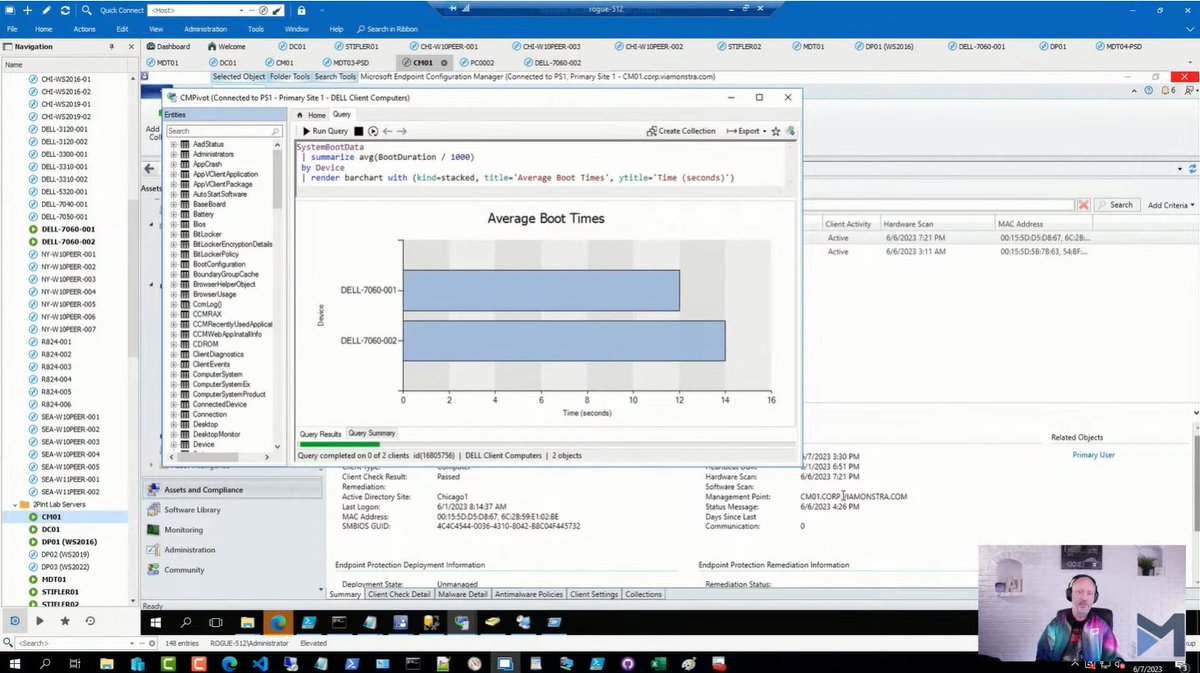Go forward with the right arrow query icon
1200x673 pixels.
(402, 131)
